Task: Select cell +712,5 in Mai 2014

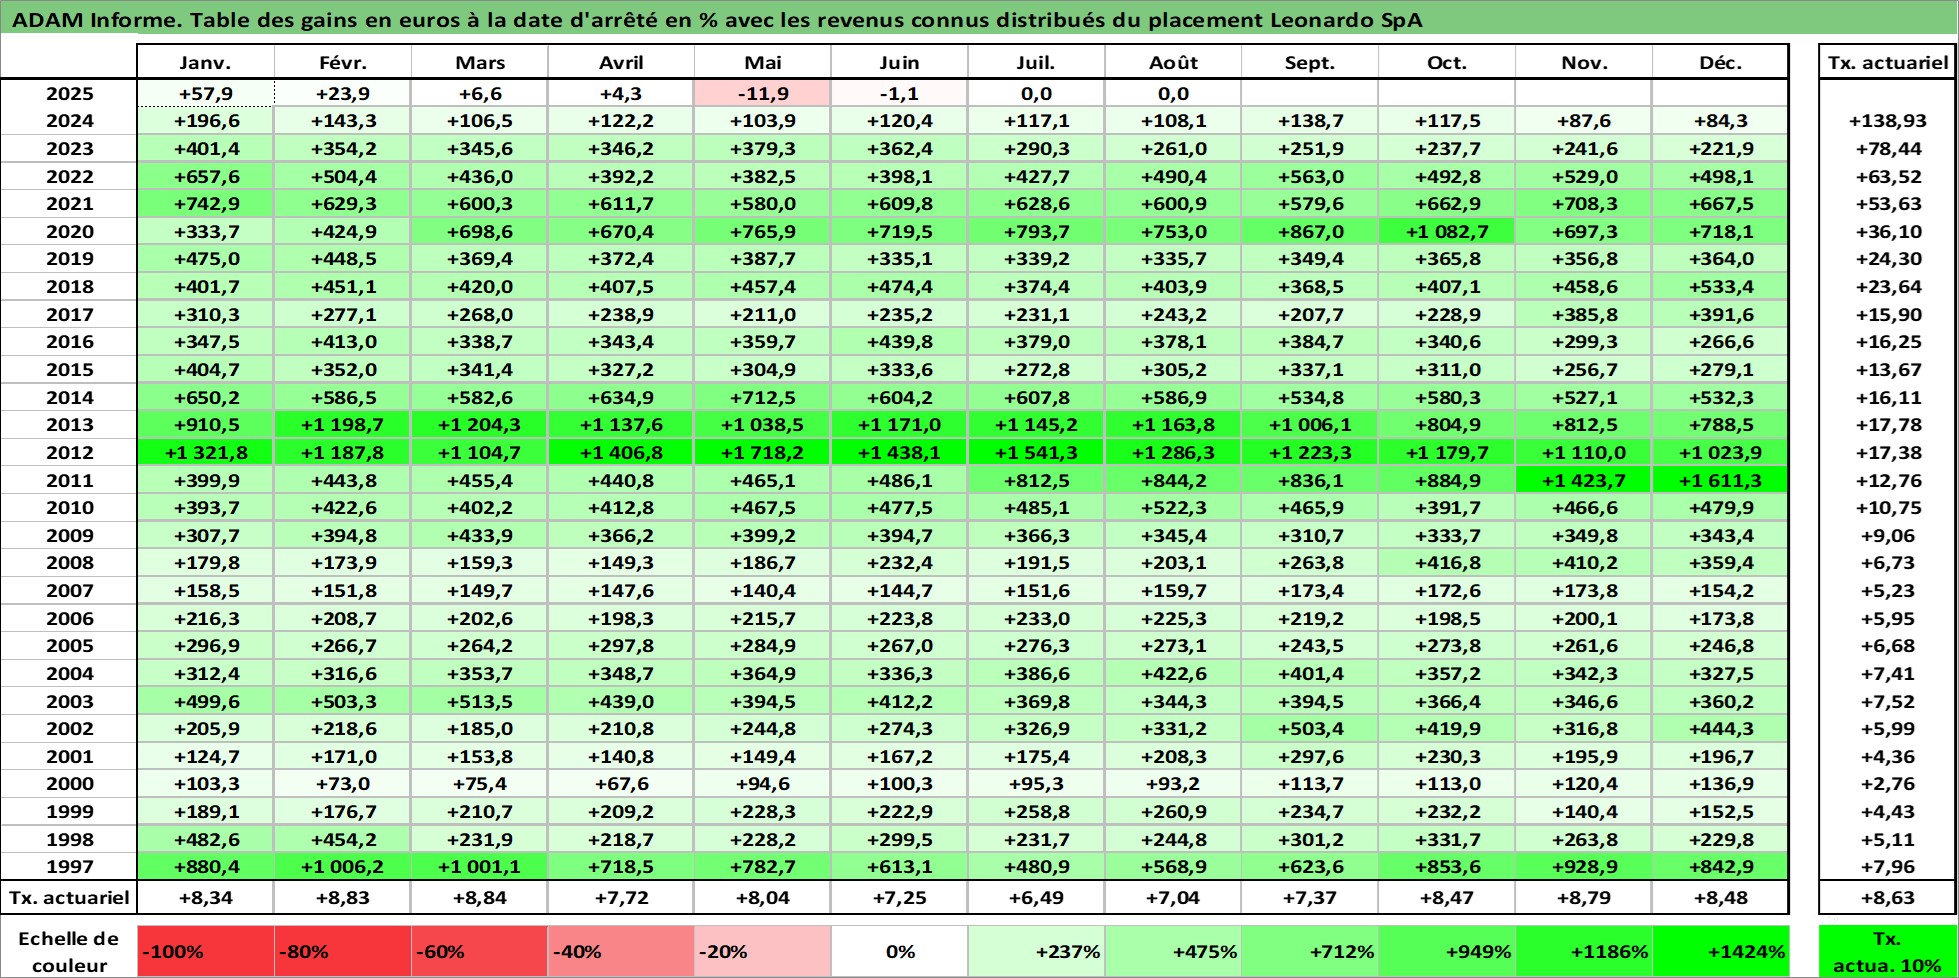Action: click(x=762, y=397)
